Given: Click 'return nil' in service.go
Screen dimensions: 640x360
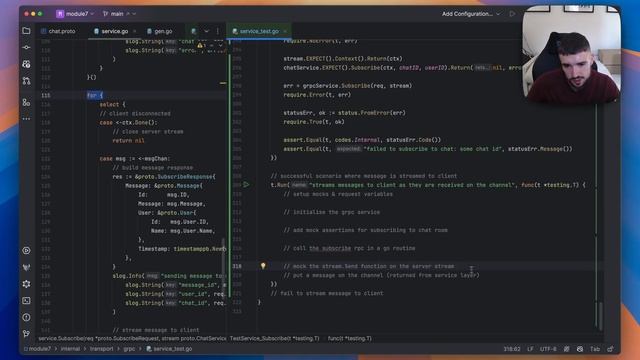Looking at the screenshot, I should pyautogui.click(x=128, y=140).
